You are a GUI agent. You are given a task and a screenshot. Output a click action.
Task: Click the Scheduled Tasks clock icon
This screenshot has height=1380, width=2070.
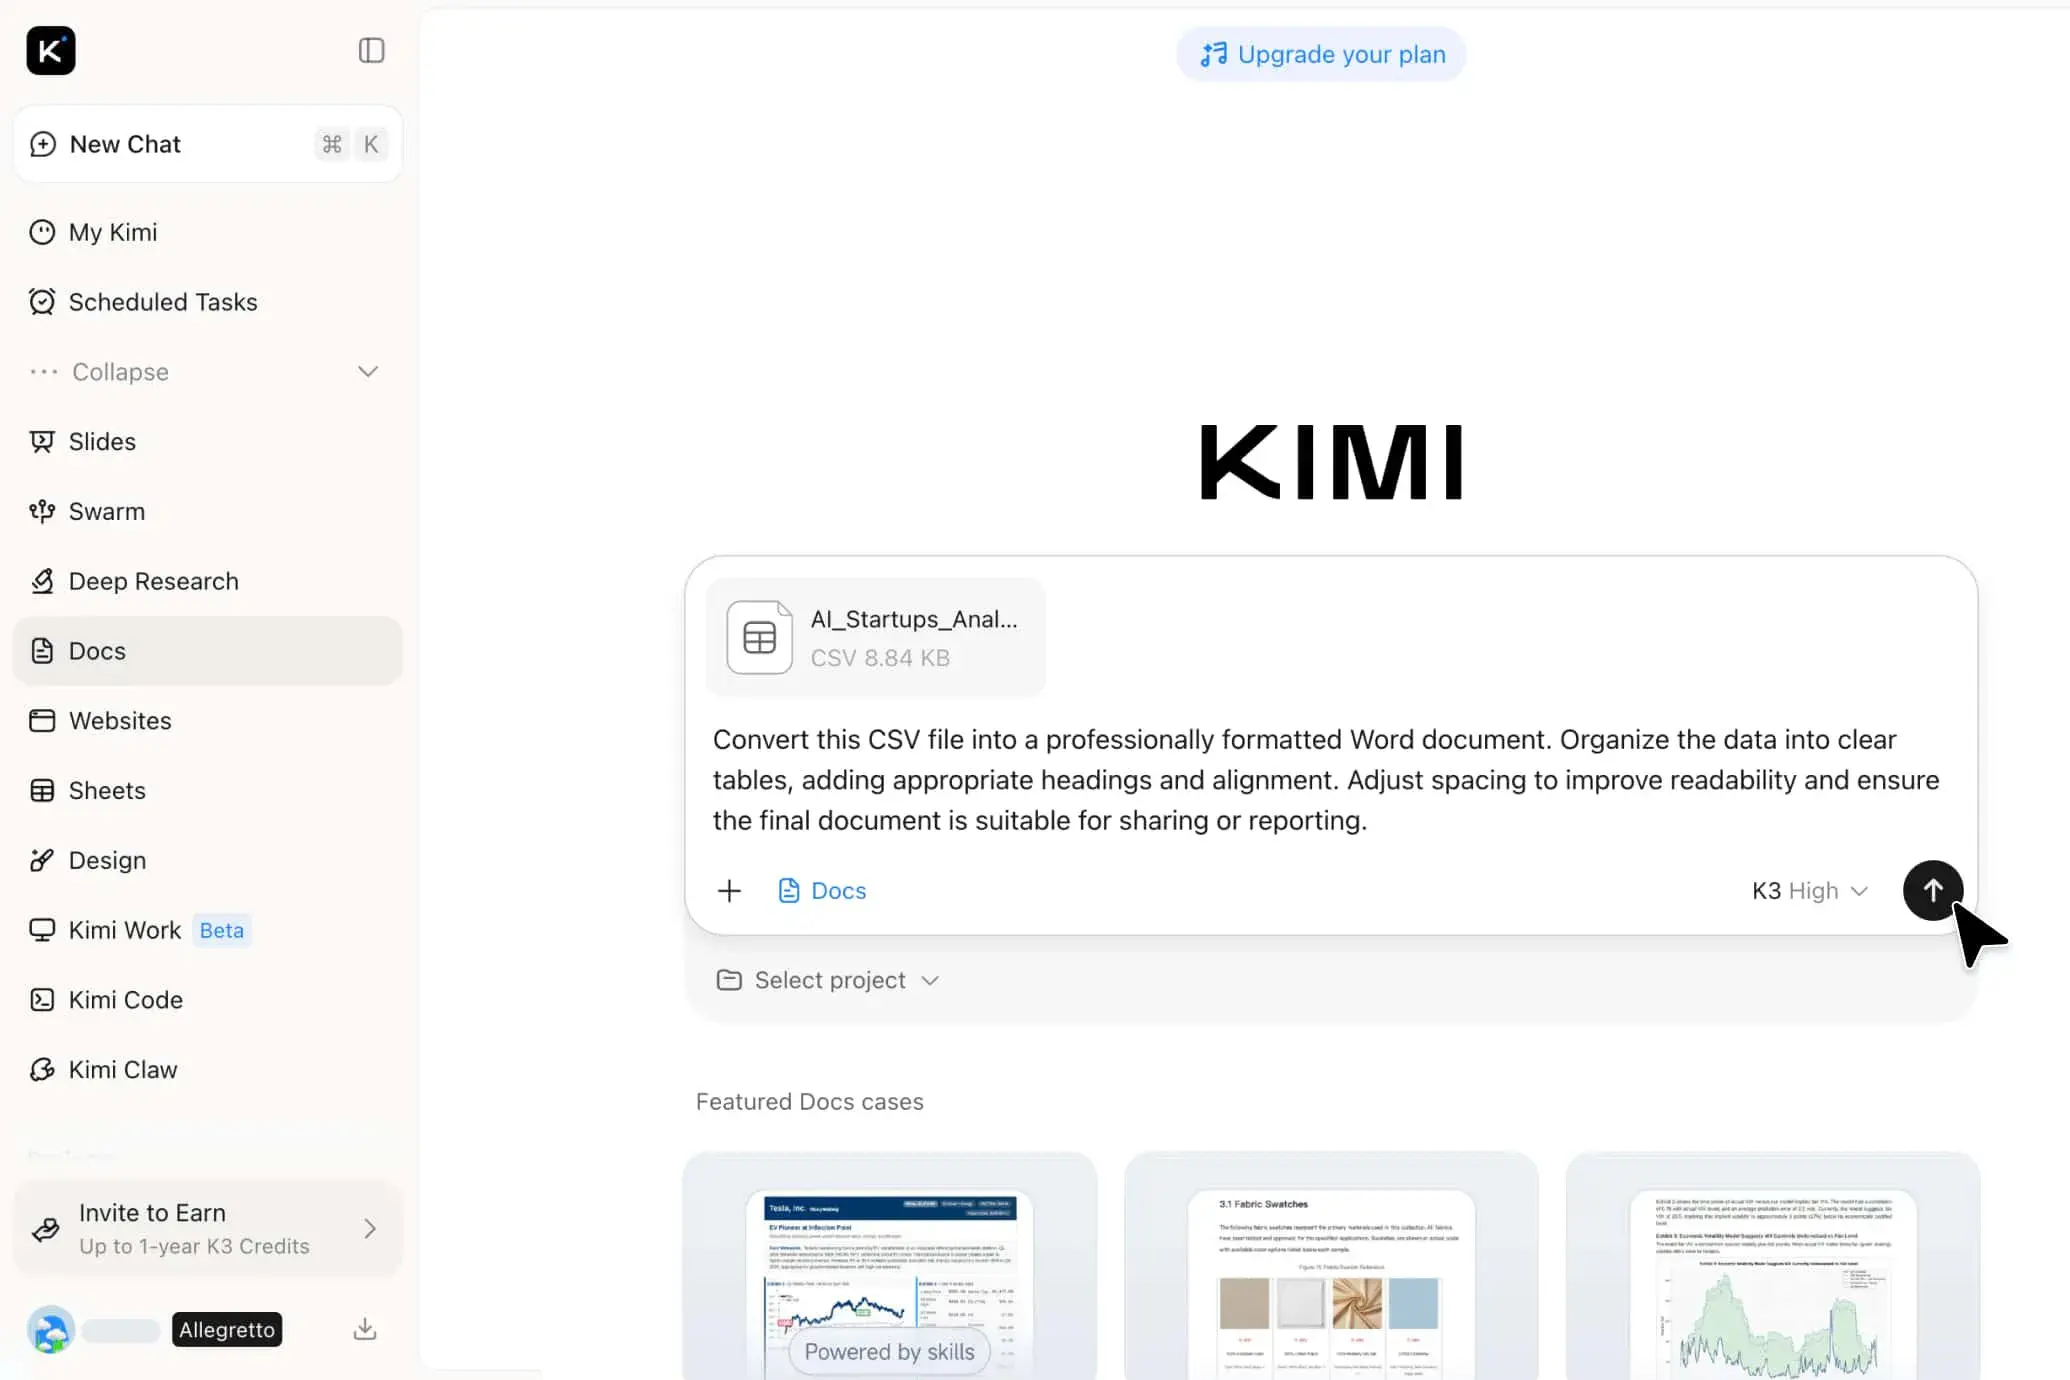click(42, 302)
